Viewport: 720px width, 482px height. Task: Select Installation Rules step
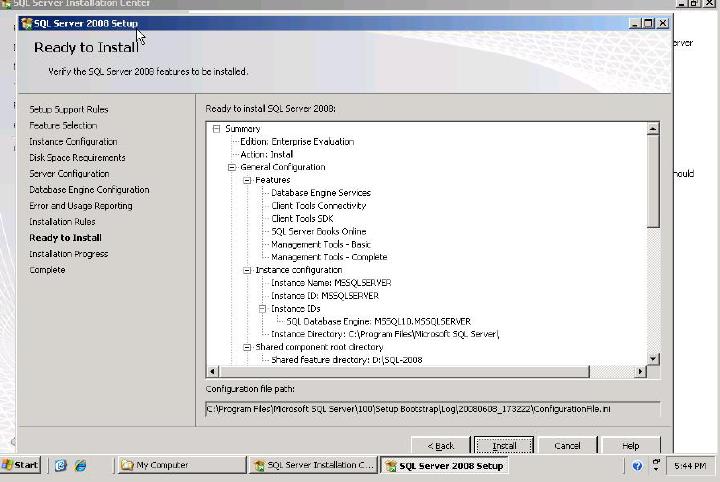point(62,222)
